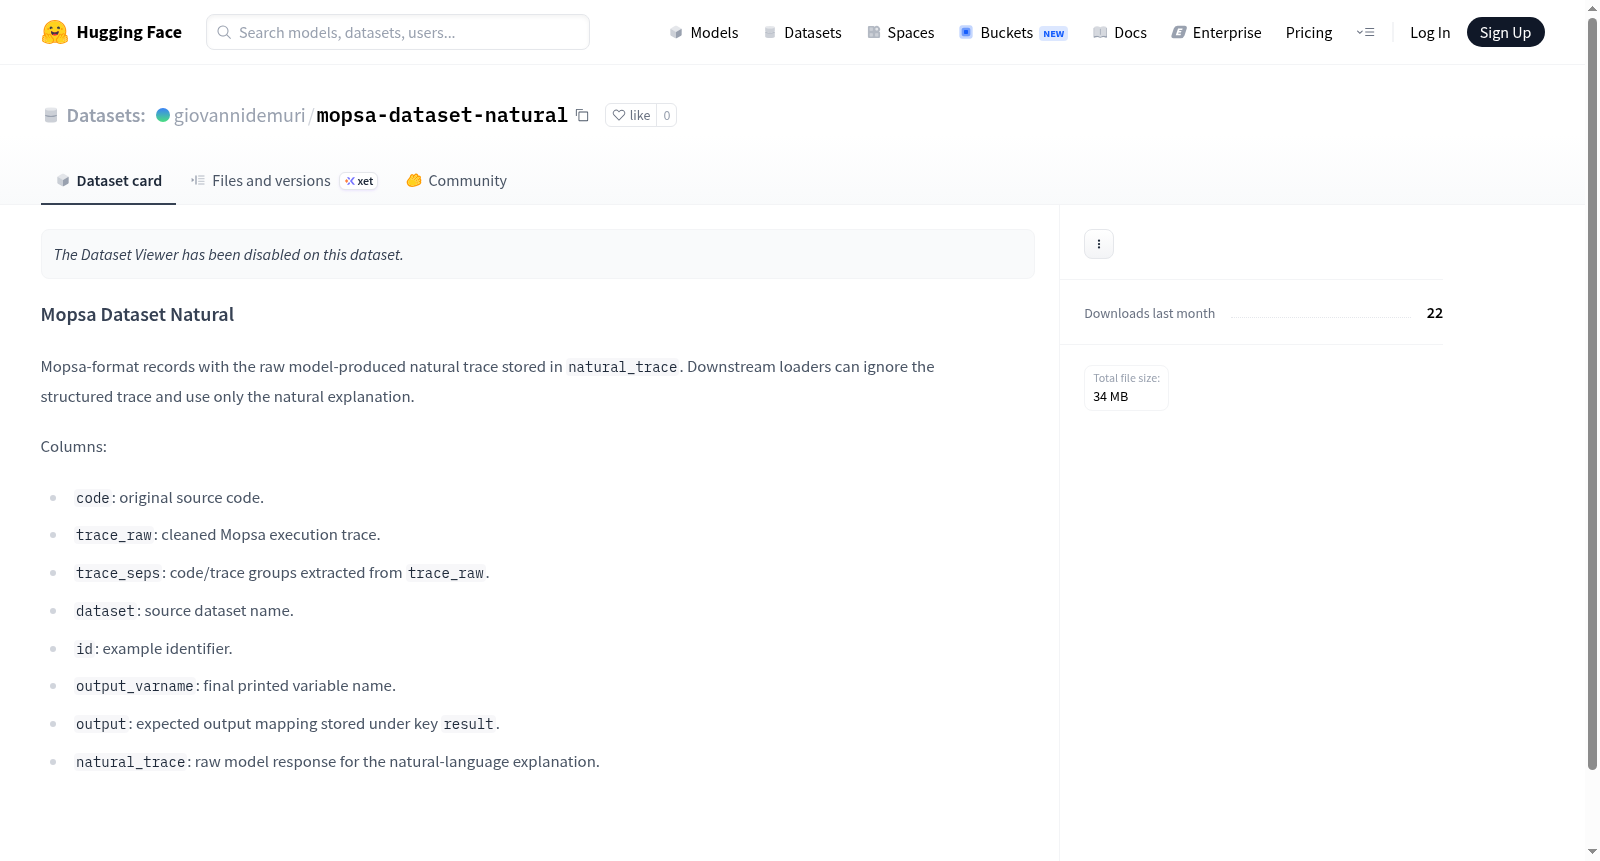Open the Docs page

(x=1120, y=32)
